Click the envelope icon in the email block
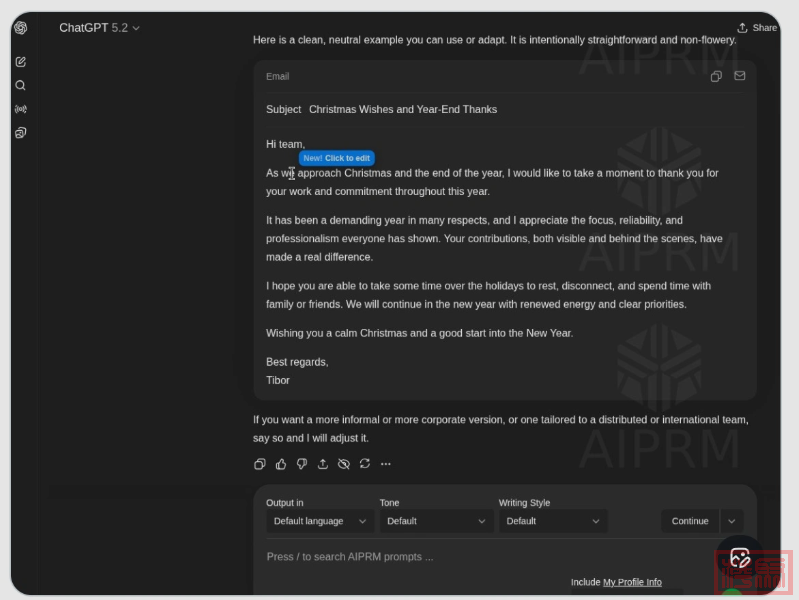This screenshot has height=600, width=799. (740, 76)
